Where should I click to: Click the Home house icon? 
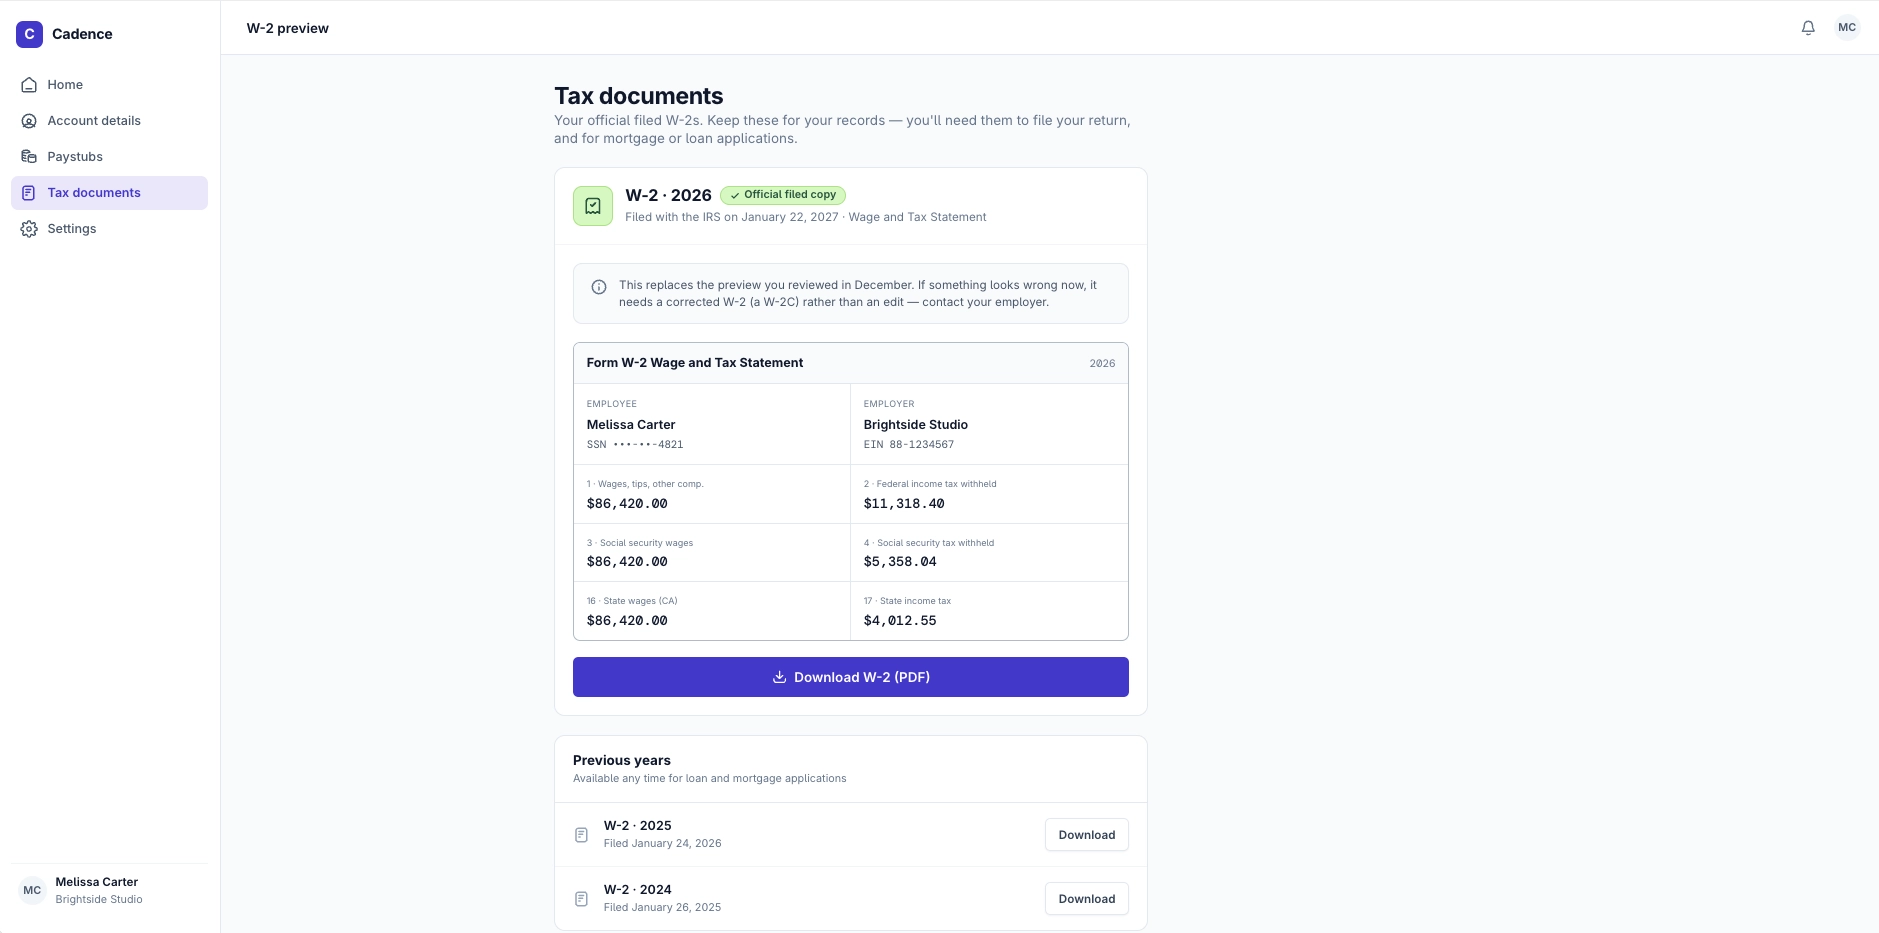click(29, 85)
